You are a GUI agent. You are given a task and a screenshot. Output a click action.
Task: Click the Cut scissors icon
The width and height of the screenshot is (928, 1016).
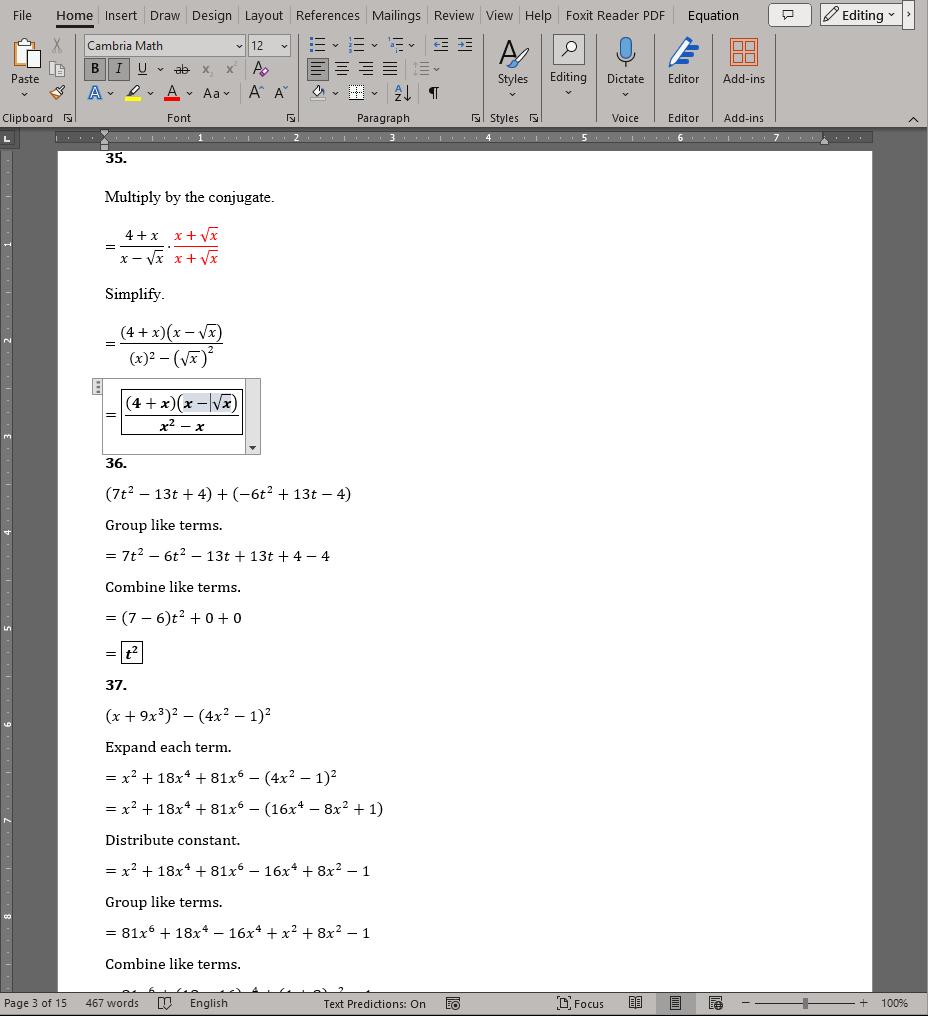click(x=57, y=45)
